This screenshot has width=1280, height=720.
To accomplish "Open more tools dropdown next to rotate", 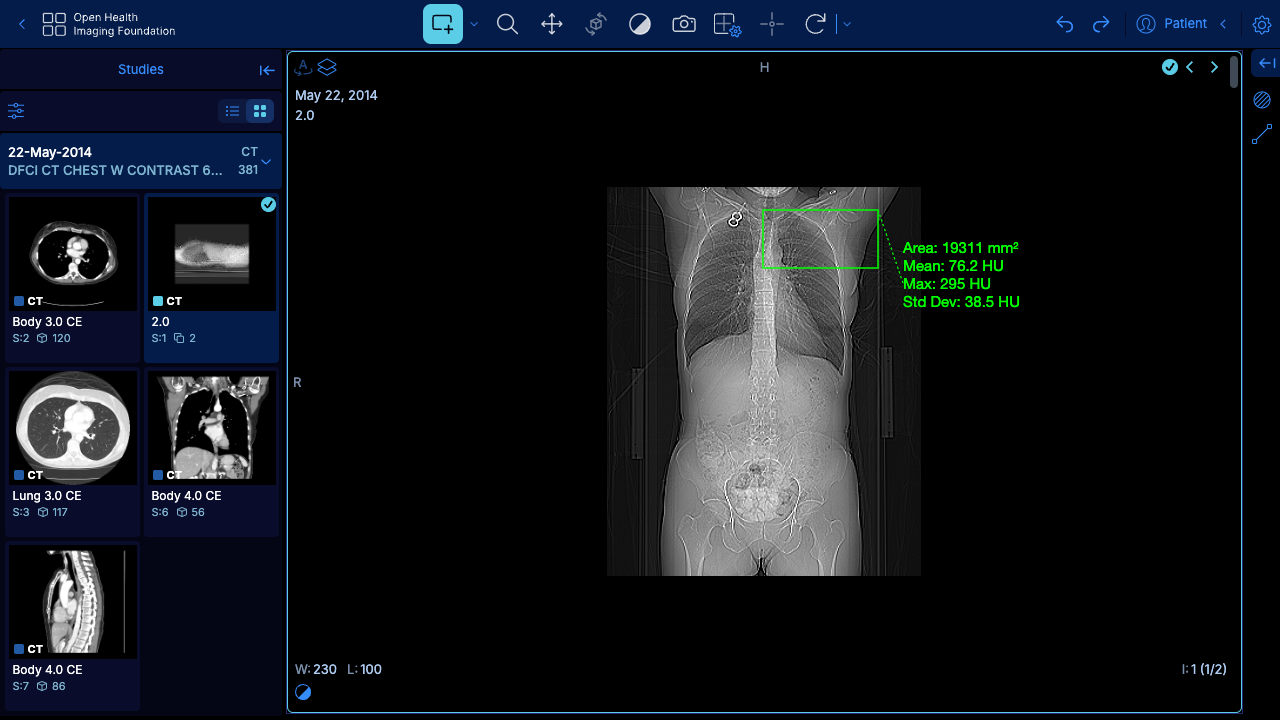I will click(847, 24).
